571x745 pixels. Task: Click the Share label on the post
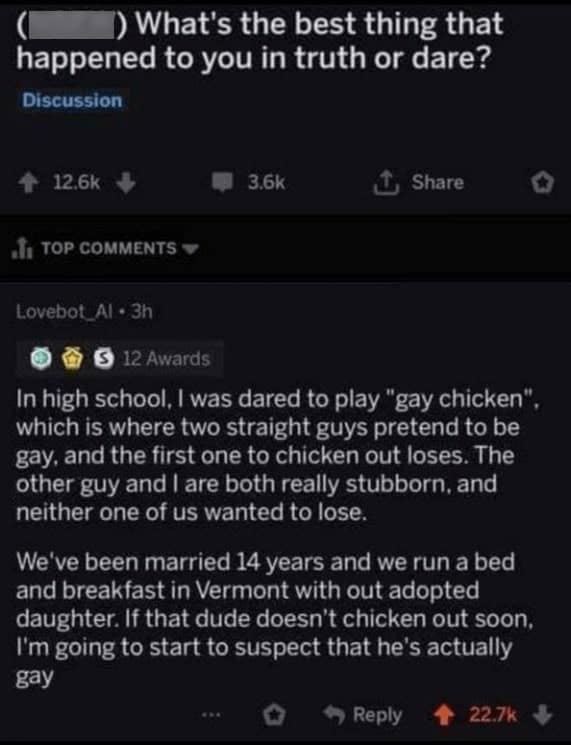point(438,182)
